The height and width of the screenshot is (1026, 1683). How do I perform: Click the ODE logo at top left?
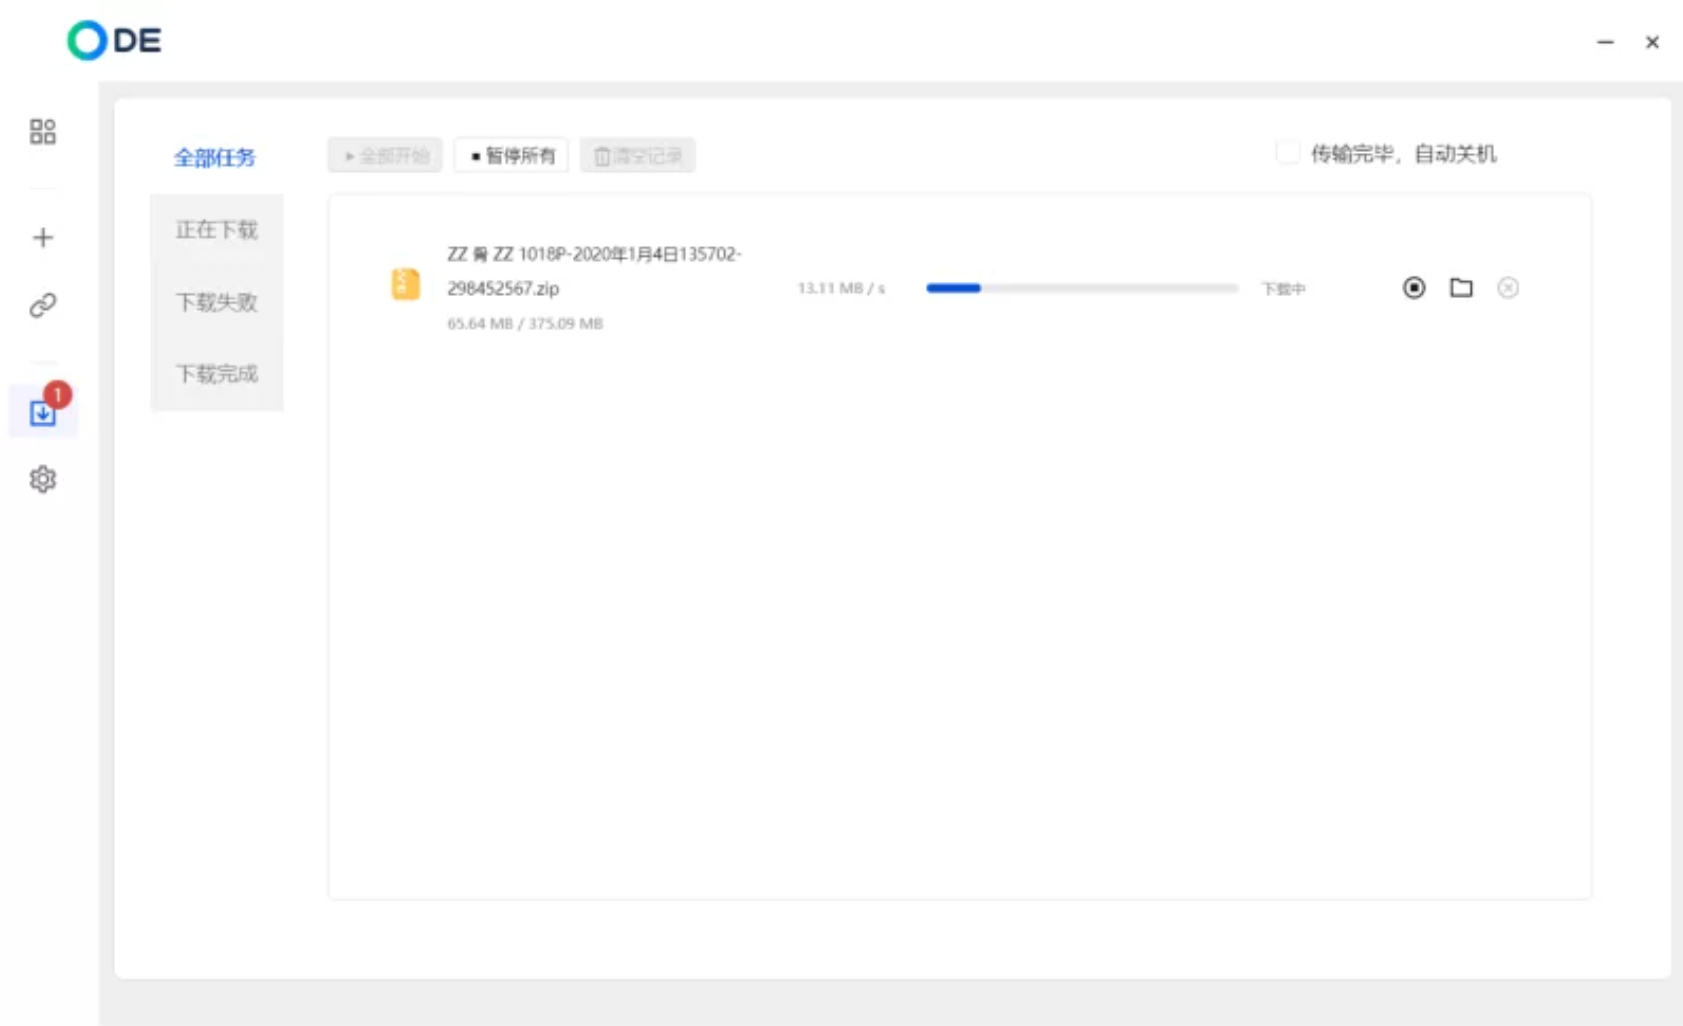click(114, 40)
